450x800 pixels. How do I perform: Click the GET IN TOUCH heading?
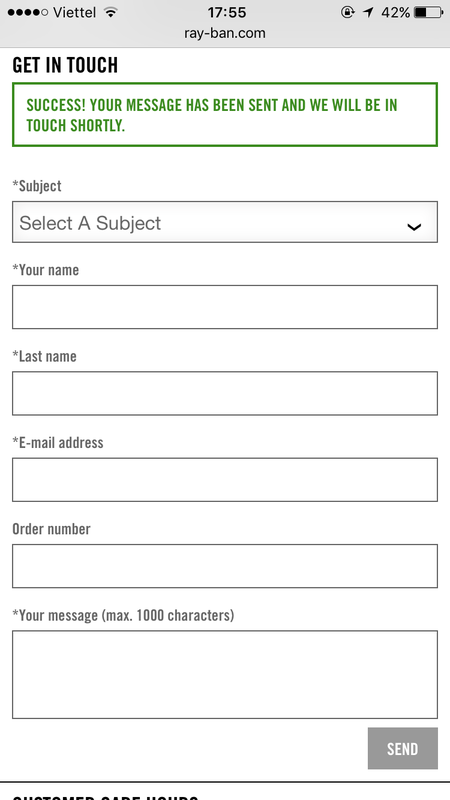65,65
